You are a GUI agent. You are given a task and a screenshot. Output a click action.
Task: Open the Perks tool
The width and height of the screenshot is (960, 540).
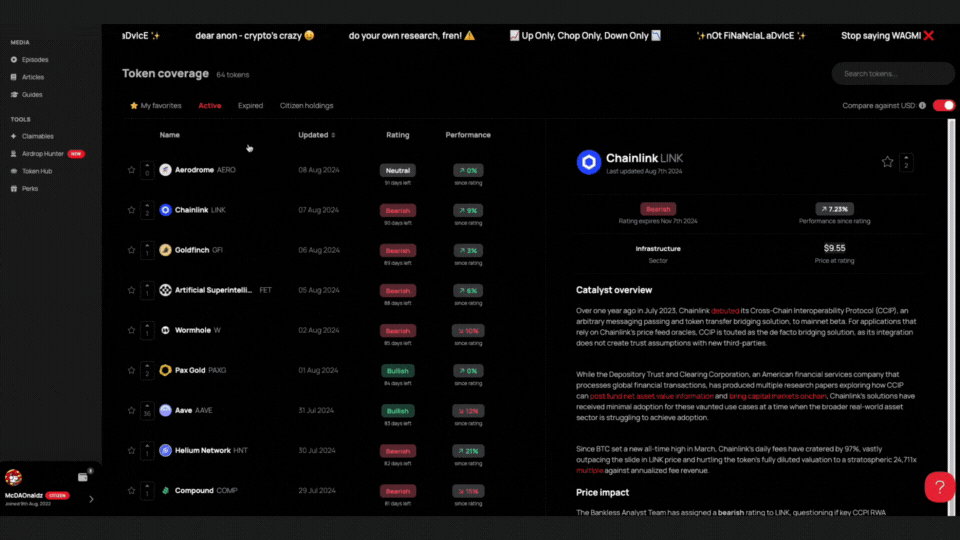coord(24,189)
